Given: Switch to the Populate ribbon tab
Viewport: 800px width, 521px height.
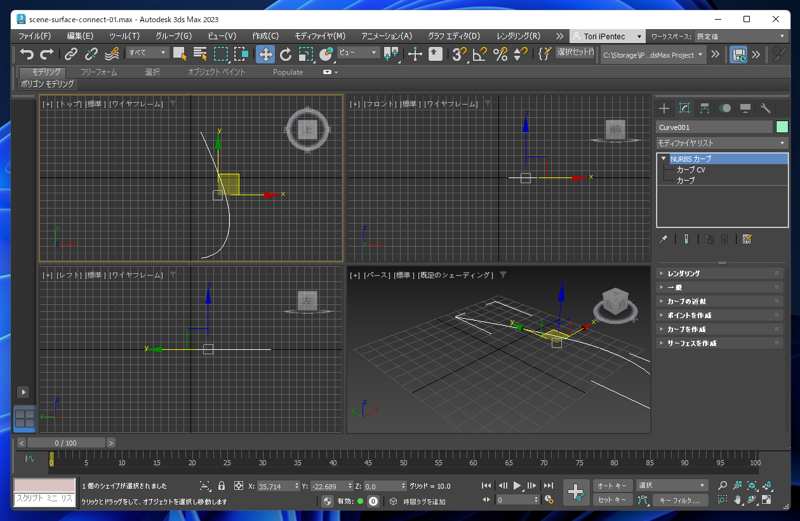Looking at the screenshot, I should pos(288,72).
